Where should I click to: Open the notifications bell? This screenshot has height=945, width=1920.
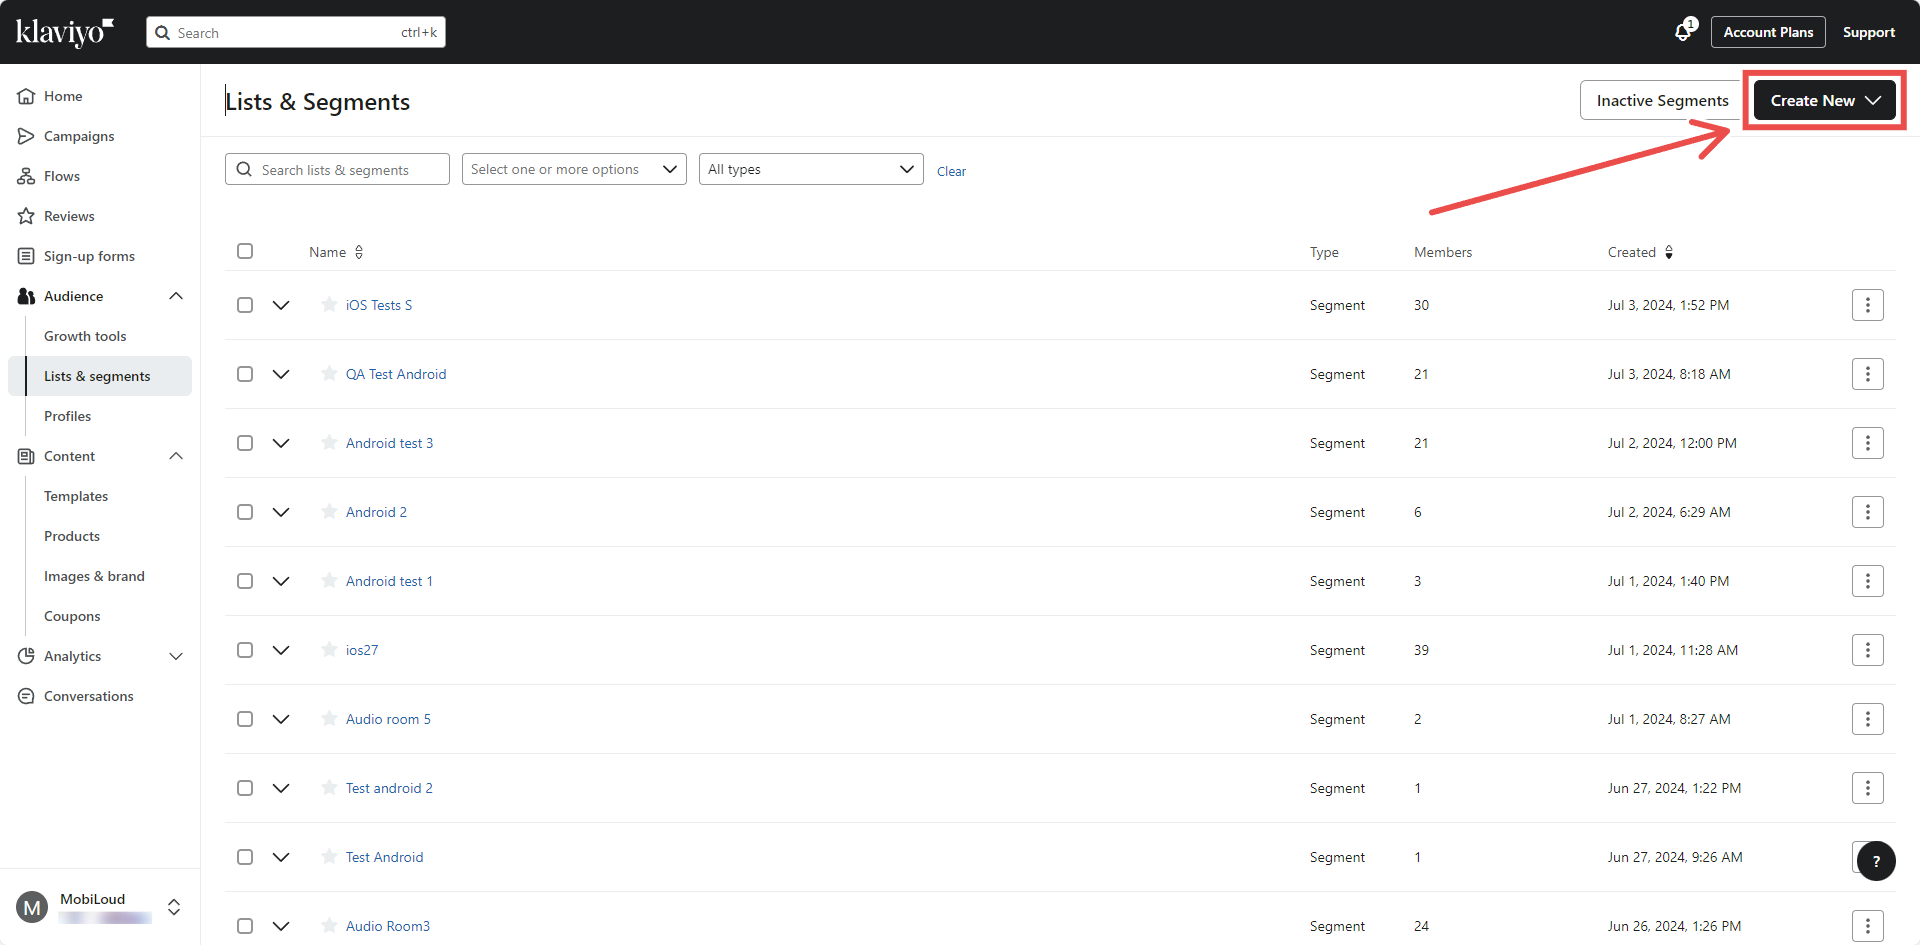click(x=1684, y=32)
